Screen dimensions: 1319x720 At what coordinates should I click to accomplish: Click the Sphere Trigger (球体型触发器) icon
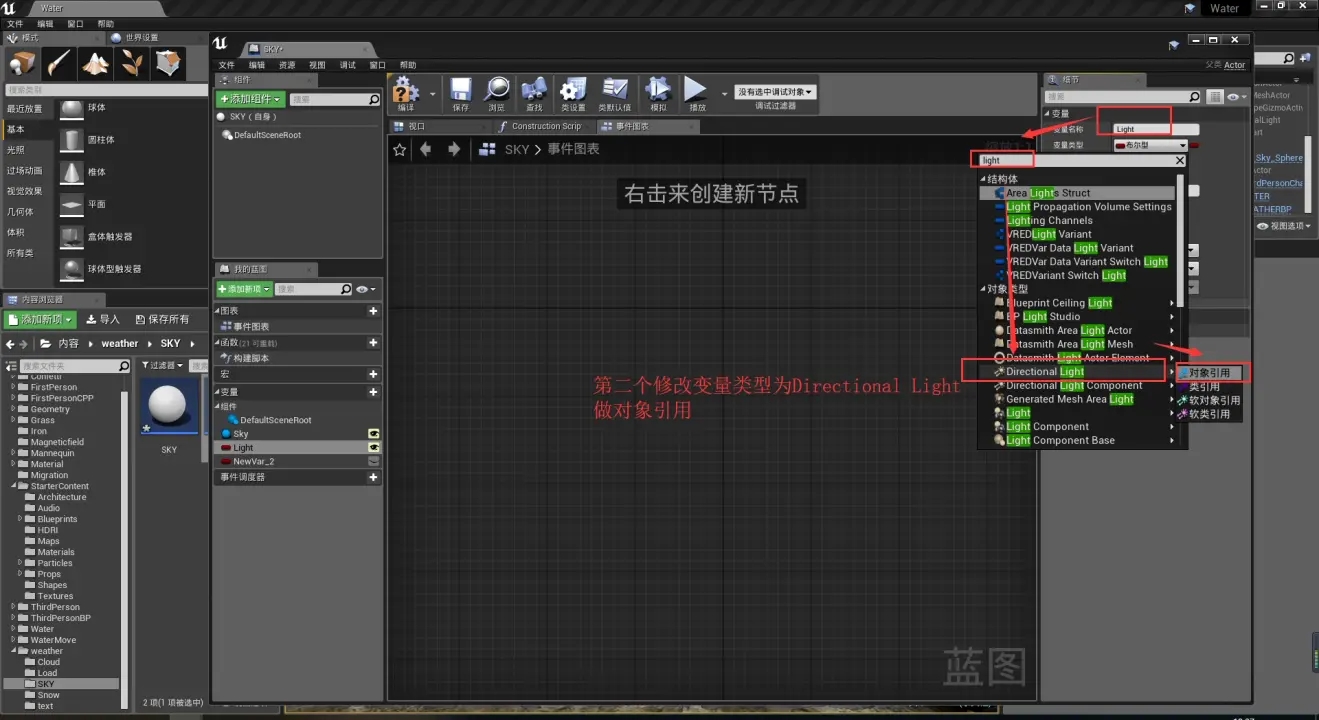(x=72, y=269)
